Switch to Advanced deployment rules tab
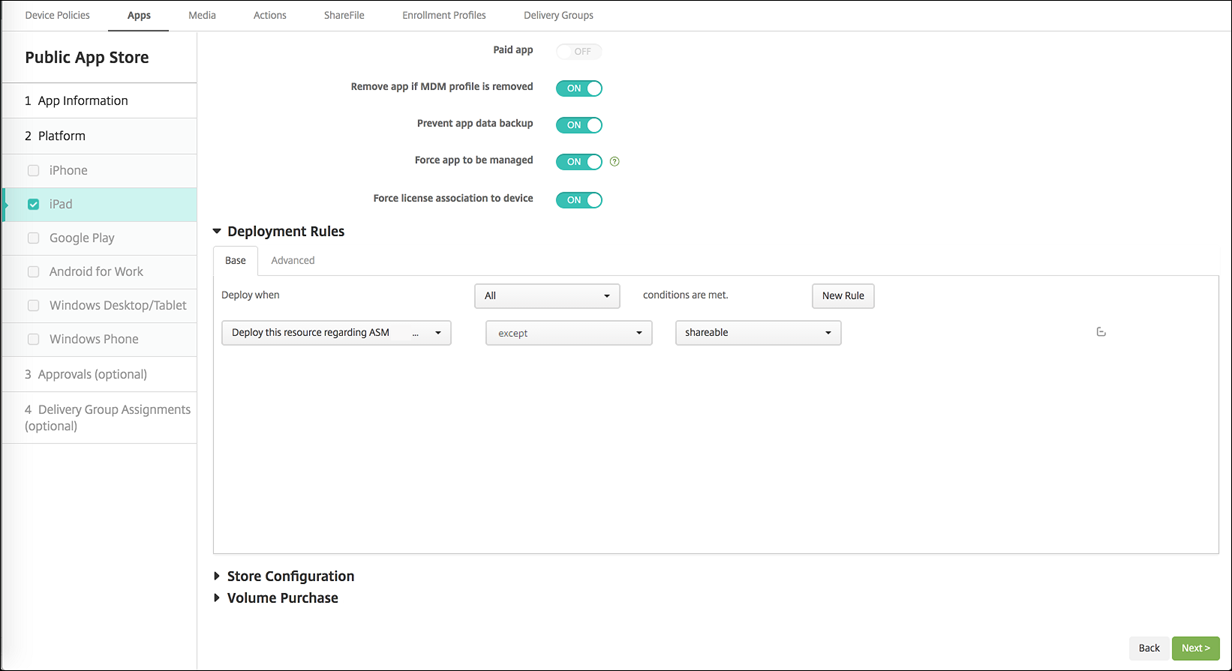 pos(293,260)
